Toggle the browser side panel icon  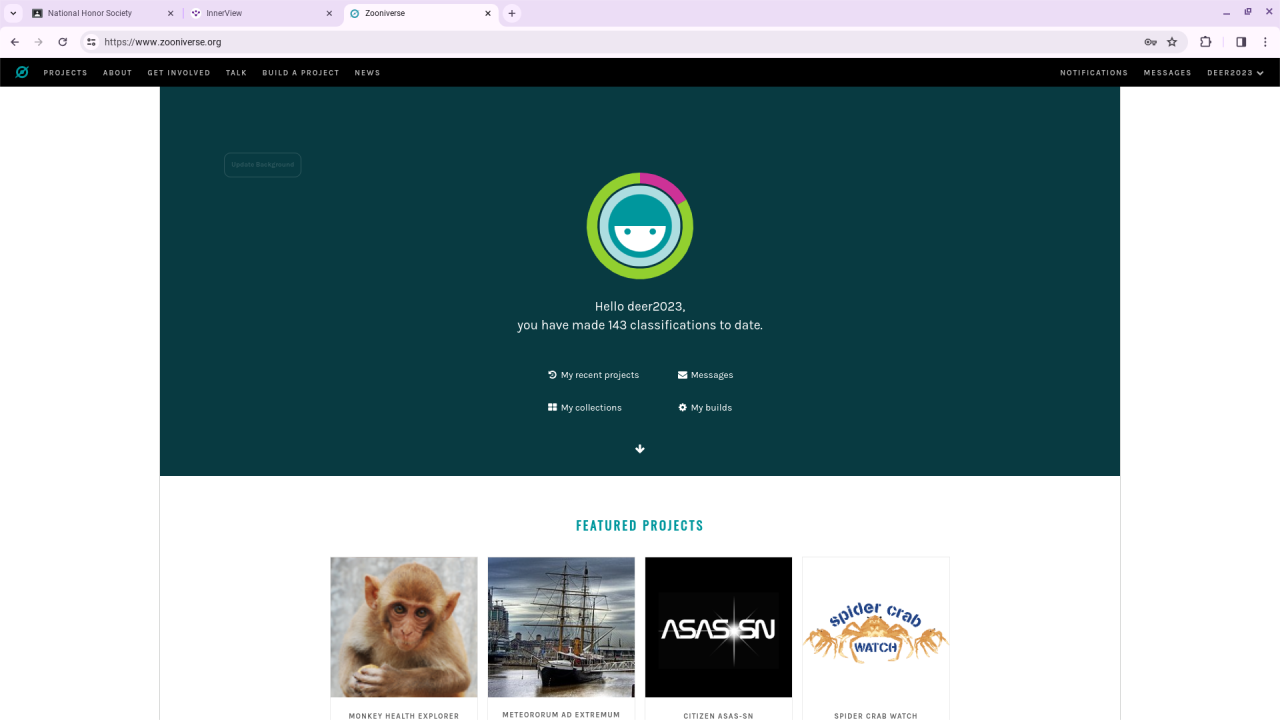click(x=1241, y=42)
